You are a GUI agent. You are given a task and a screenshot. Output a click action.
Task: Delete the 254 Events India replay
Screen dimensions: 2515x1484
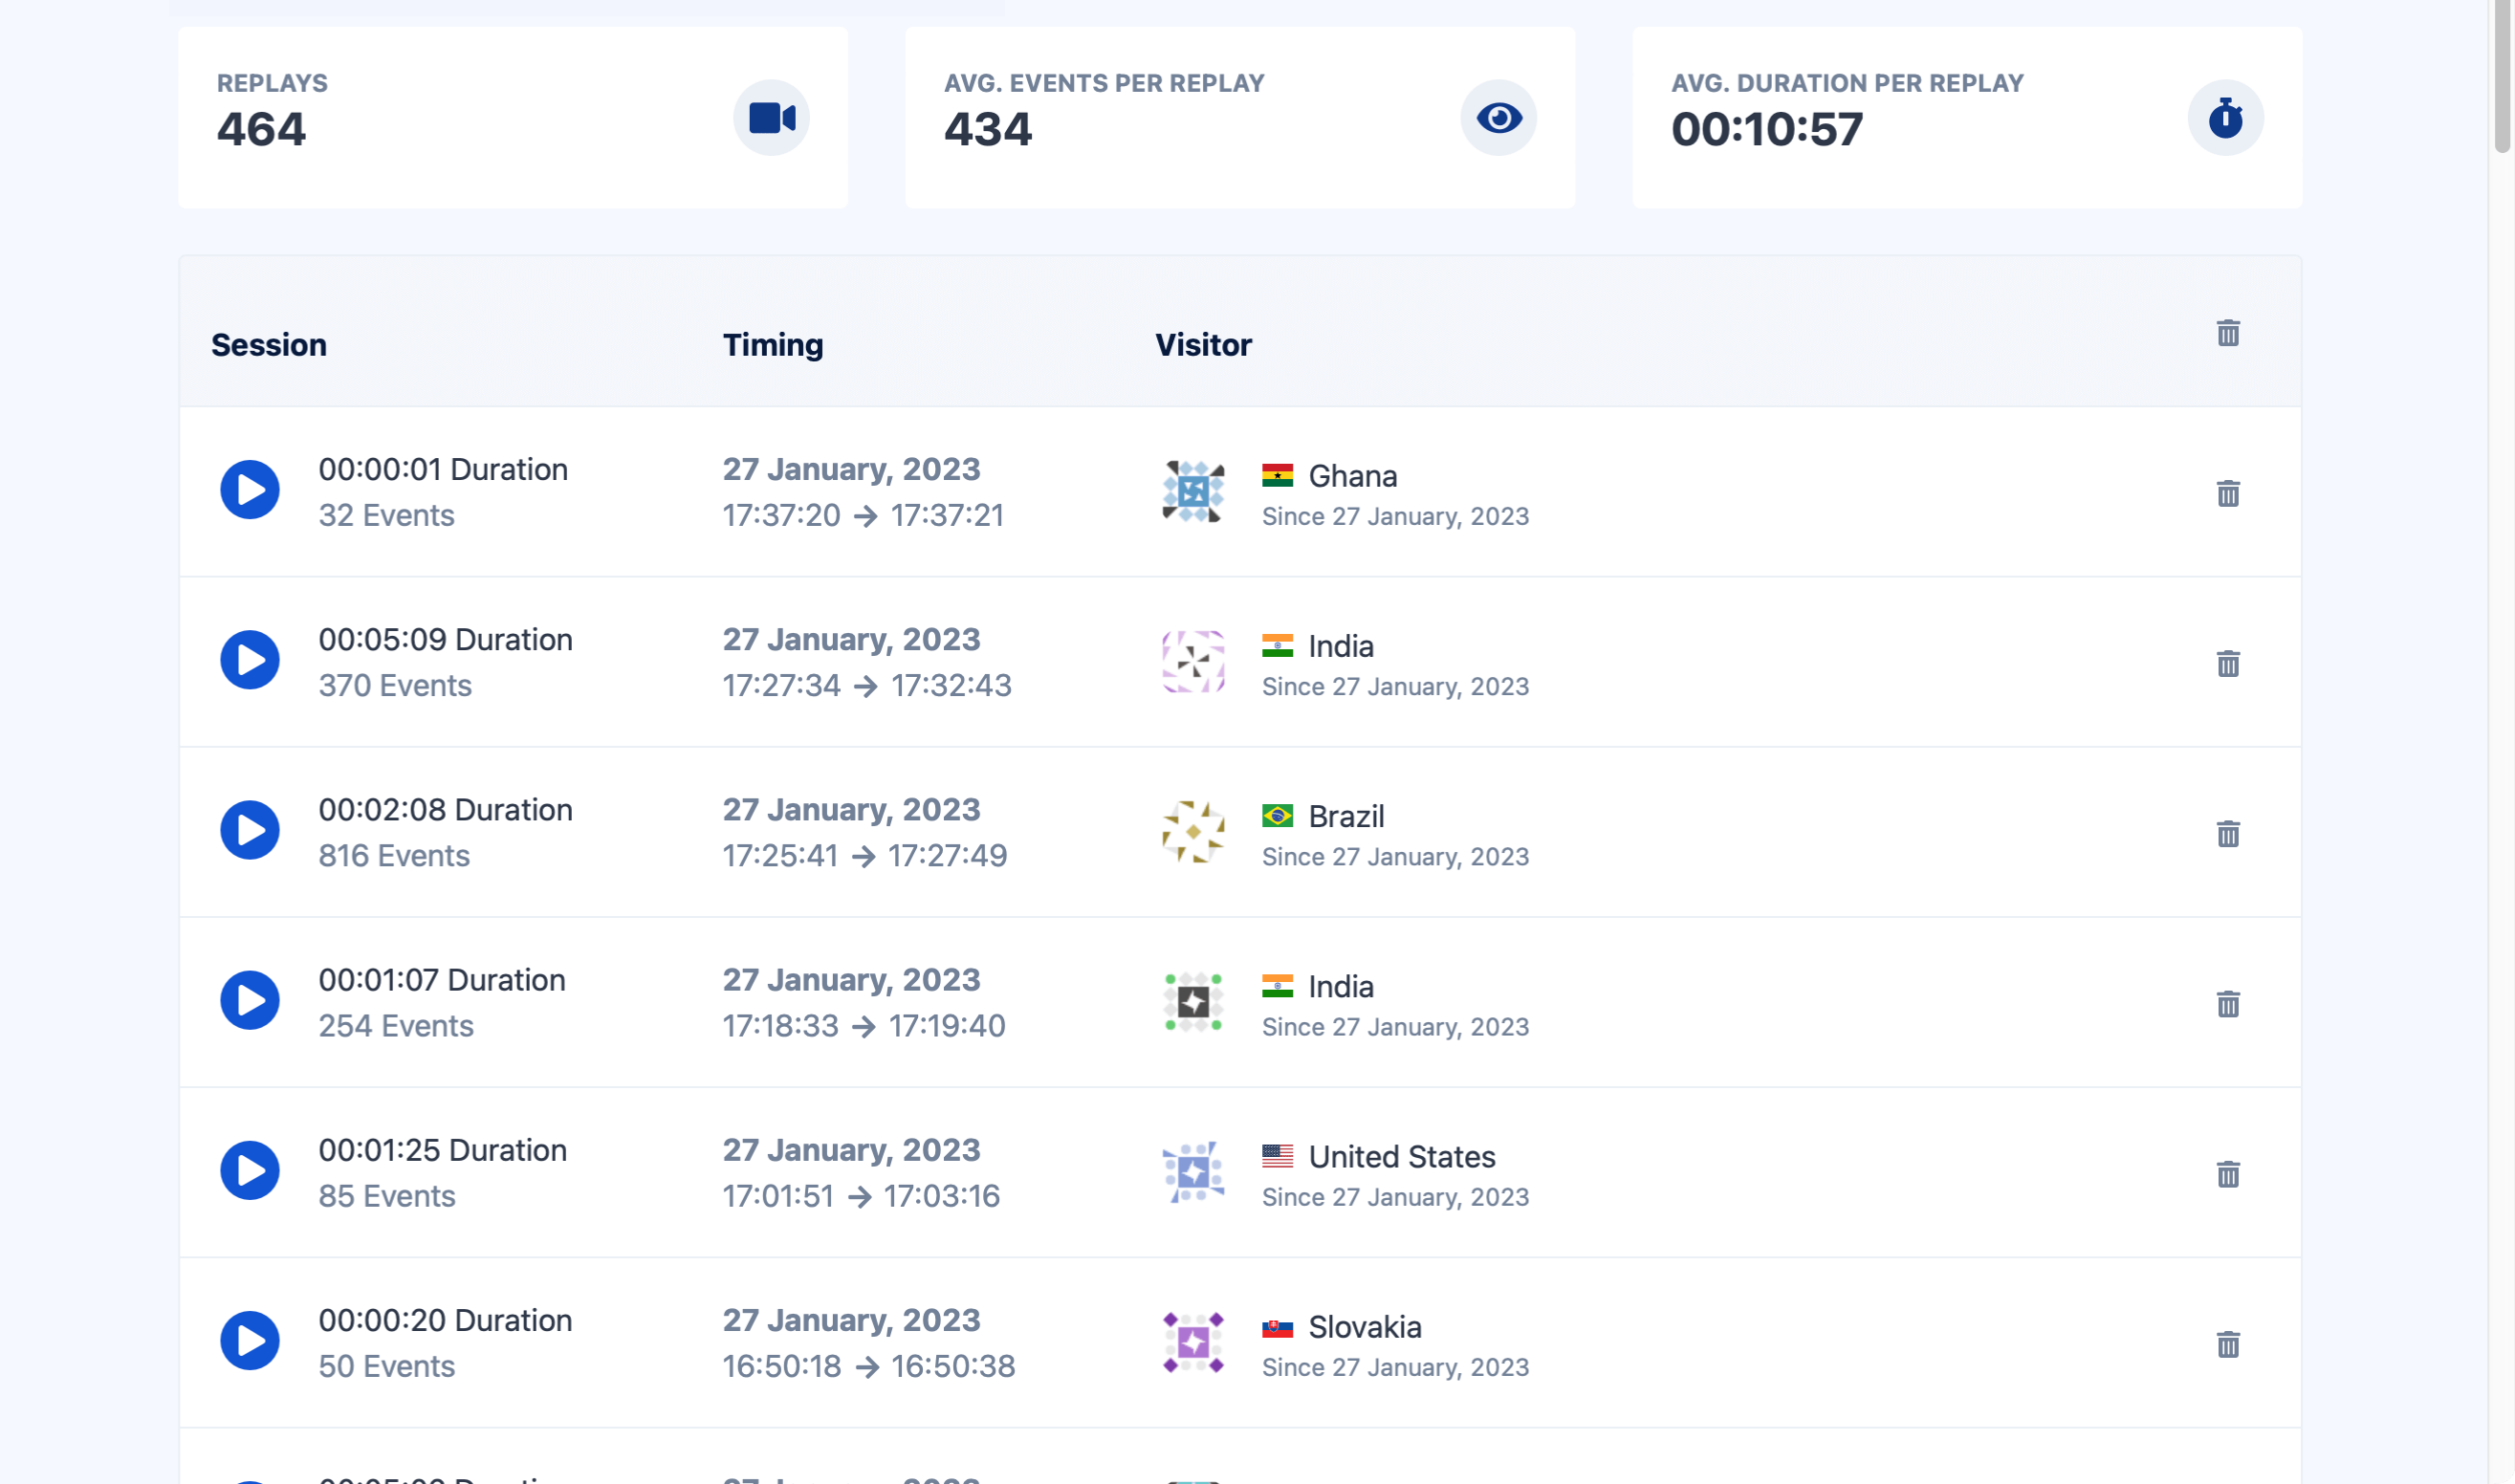point(2228,1003)
